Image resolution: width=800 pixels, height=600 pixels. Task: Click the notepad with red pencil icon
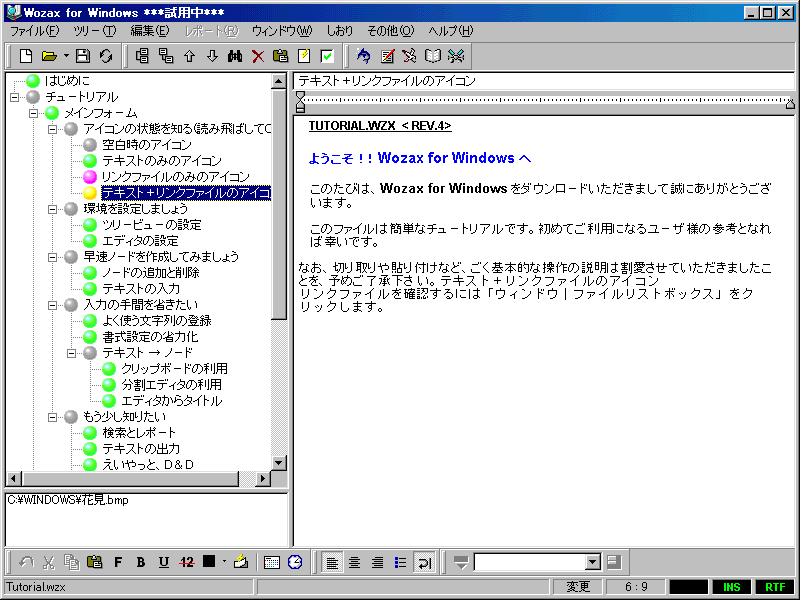[x=387, y=56]
